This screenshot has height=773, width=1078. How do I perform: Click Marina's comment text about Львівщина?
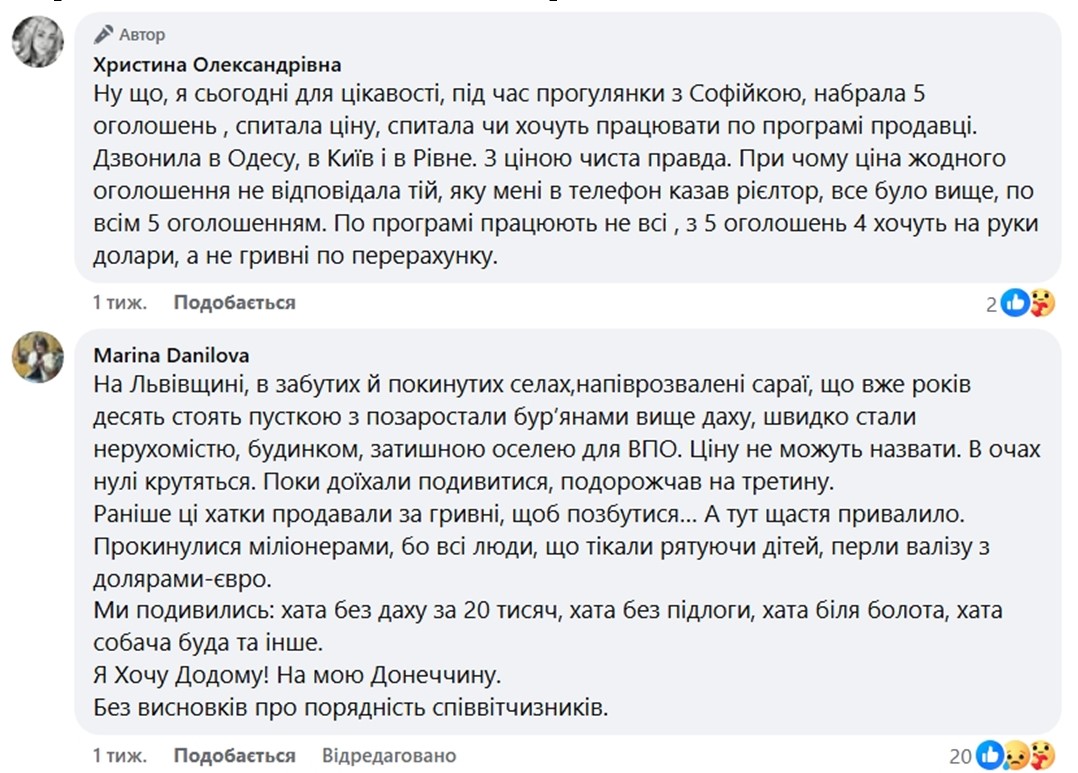(x=567, y=546)
